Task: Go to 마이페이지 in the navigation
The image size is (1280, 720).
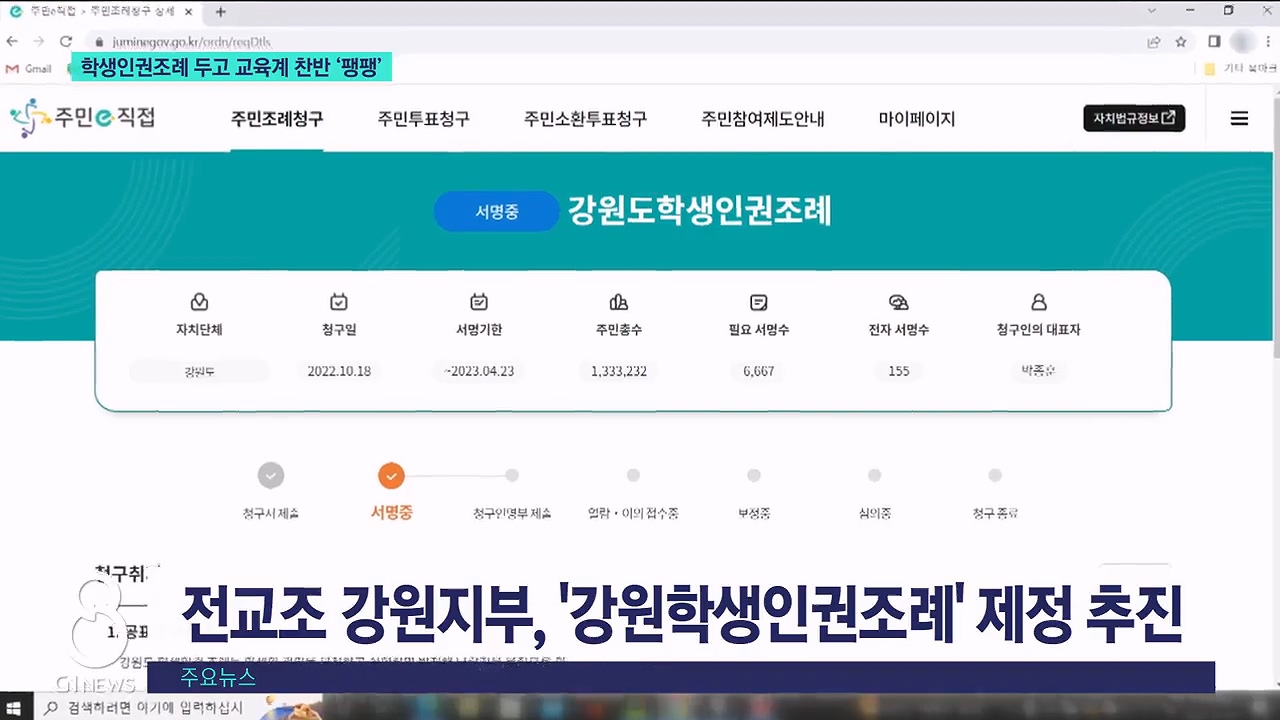Action: (916, 119)
